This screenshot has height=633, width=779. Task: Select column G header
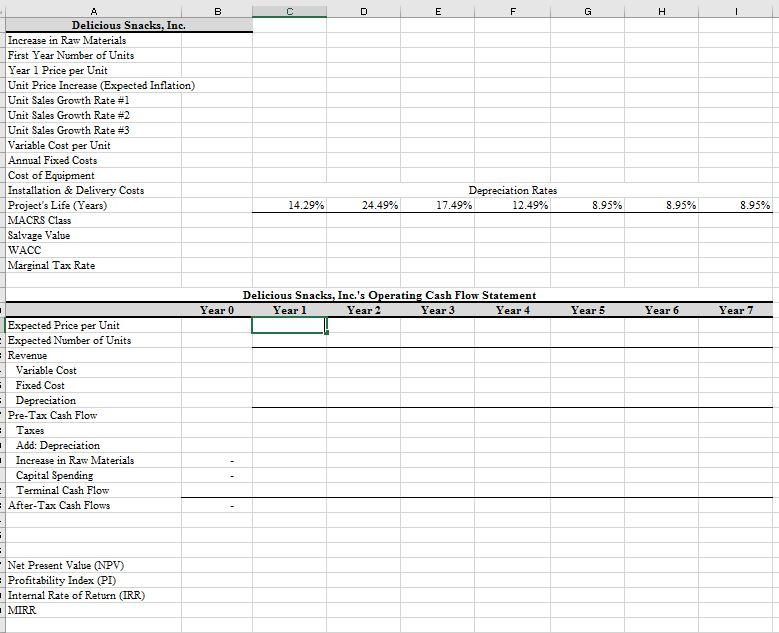pyautogui.click(x=588, y=11)
